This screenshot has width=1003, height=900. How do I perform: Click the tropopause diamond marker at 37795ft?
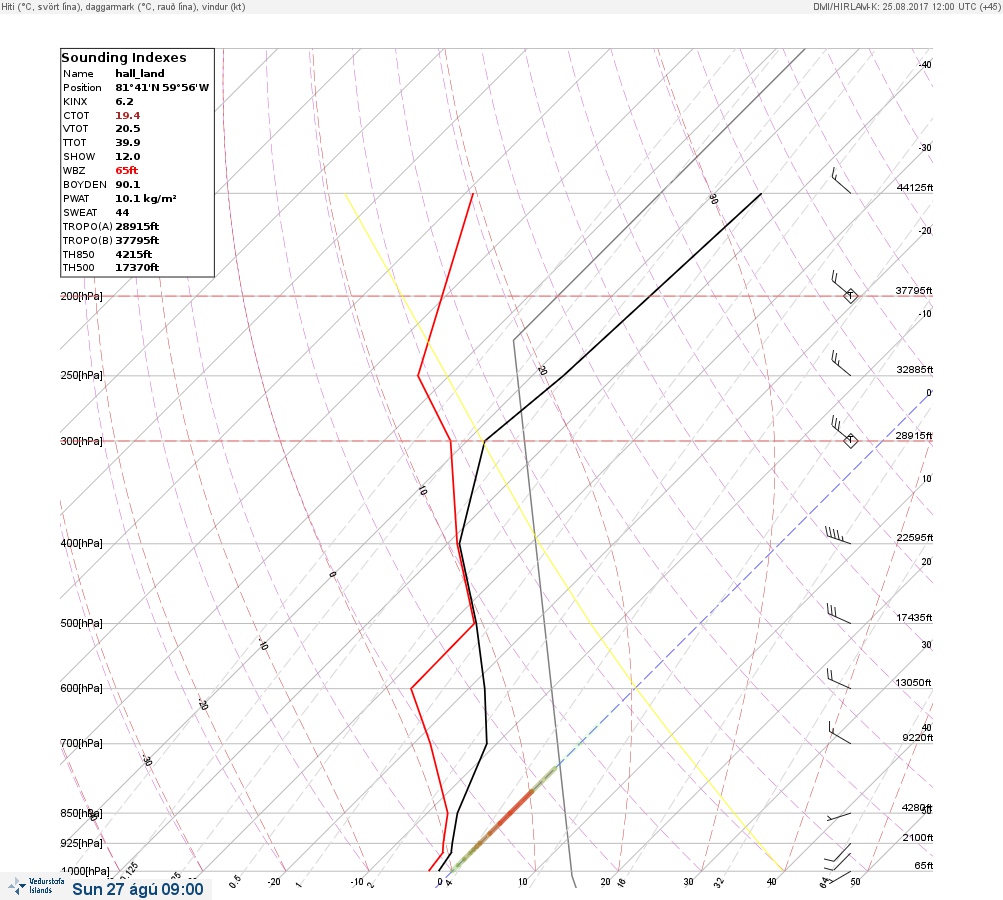(850, 296)
